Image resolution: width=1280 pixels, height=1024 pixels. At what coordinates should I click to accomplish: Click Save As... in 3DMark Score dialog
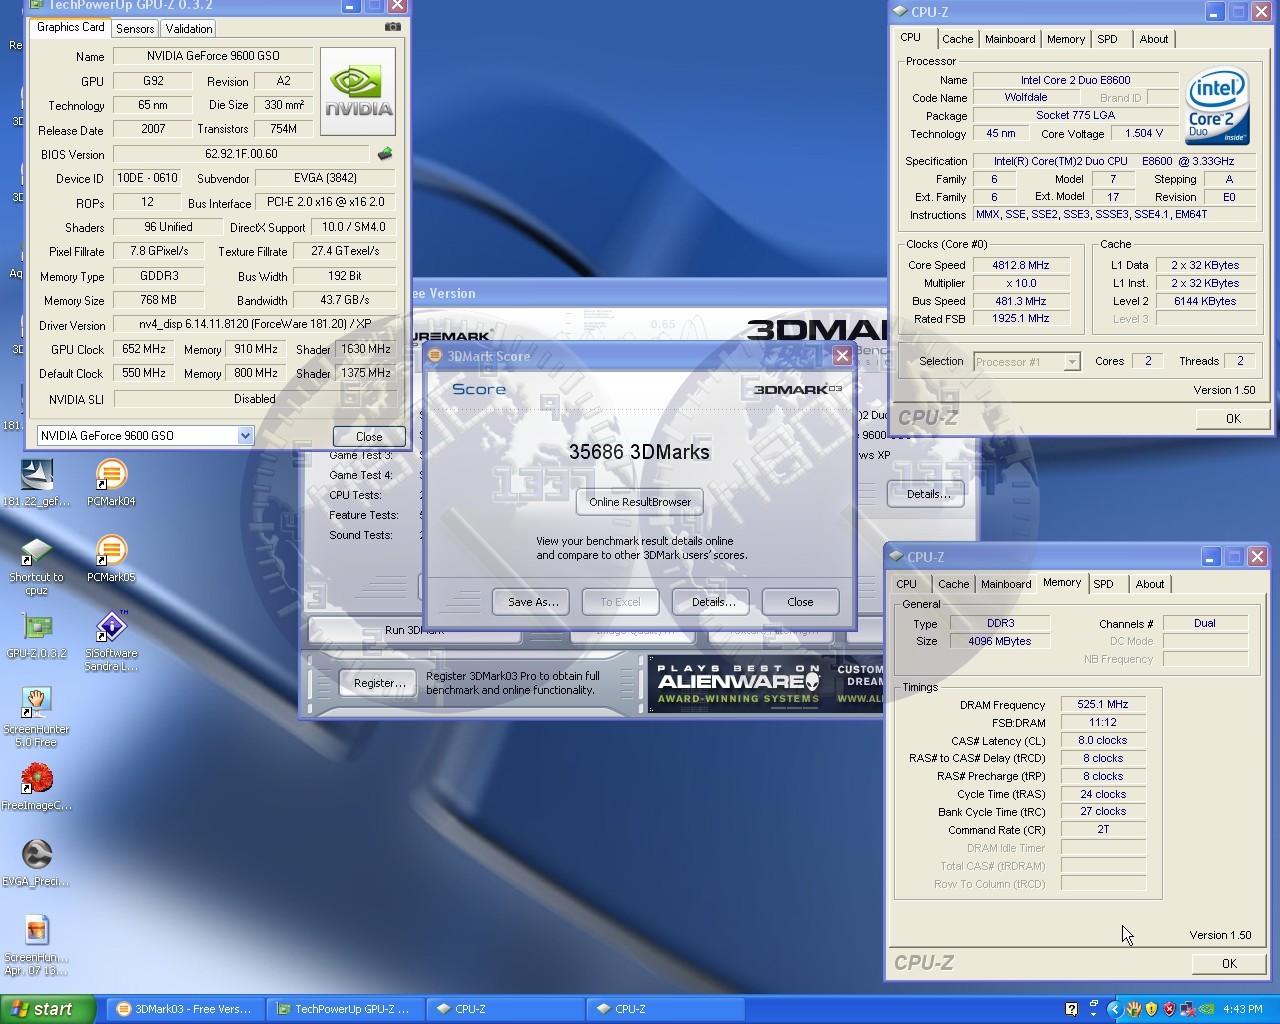[x=533, y=602]
